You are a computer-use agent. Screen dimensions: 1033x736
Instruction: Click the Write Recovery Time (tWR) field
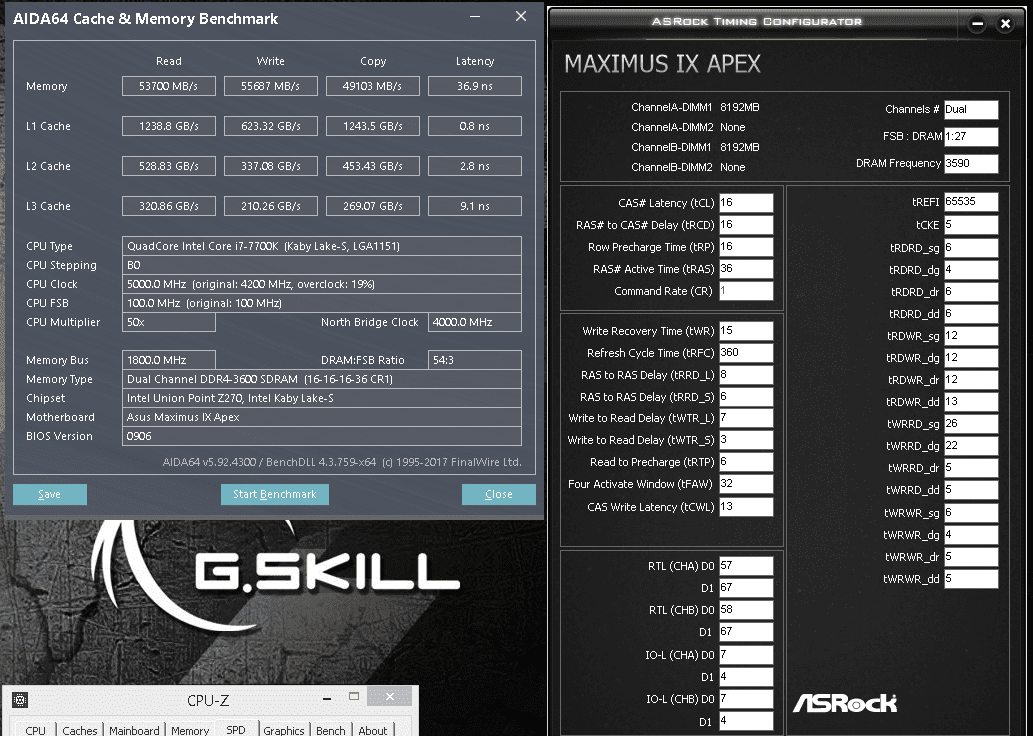(746, 331)
